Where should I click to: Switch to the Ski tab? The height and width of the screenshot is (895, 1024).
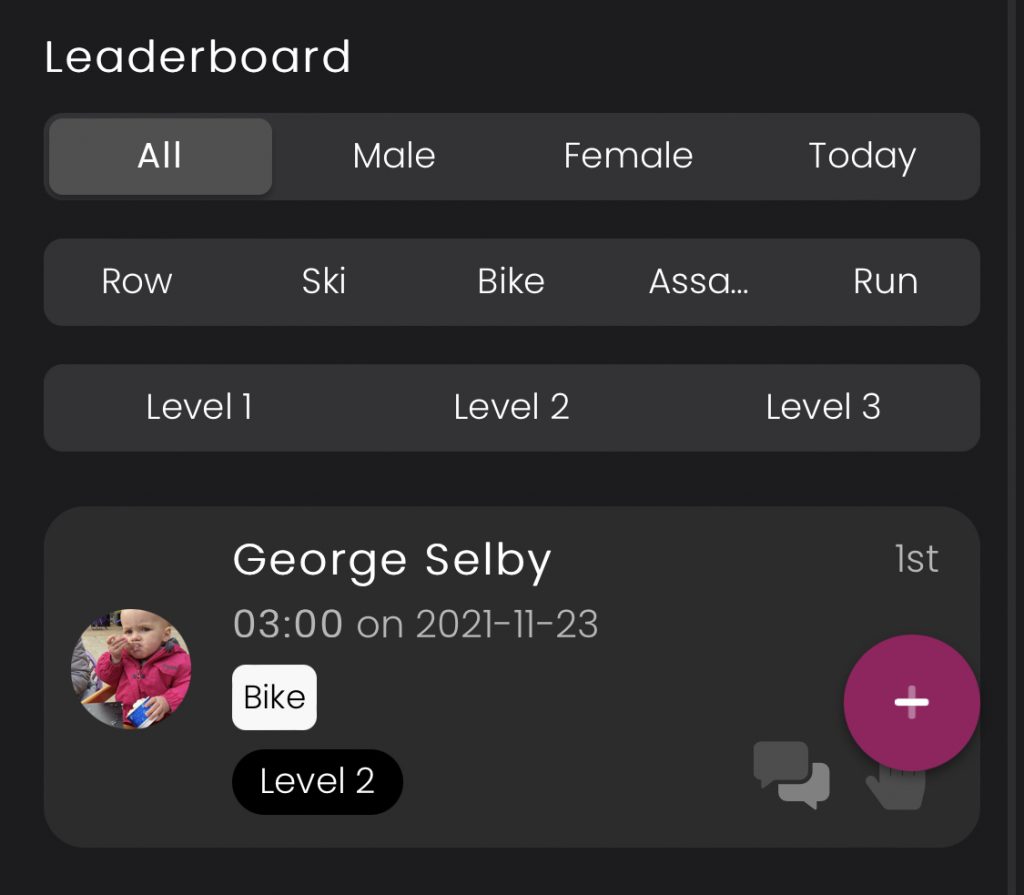pyautogui.click(x=324, y=282)
